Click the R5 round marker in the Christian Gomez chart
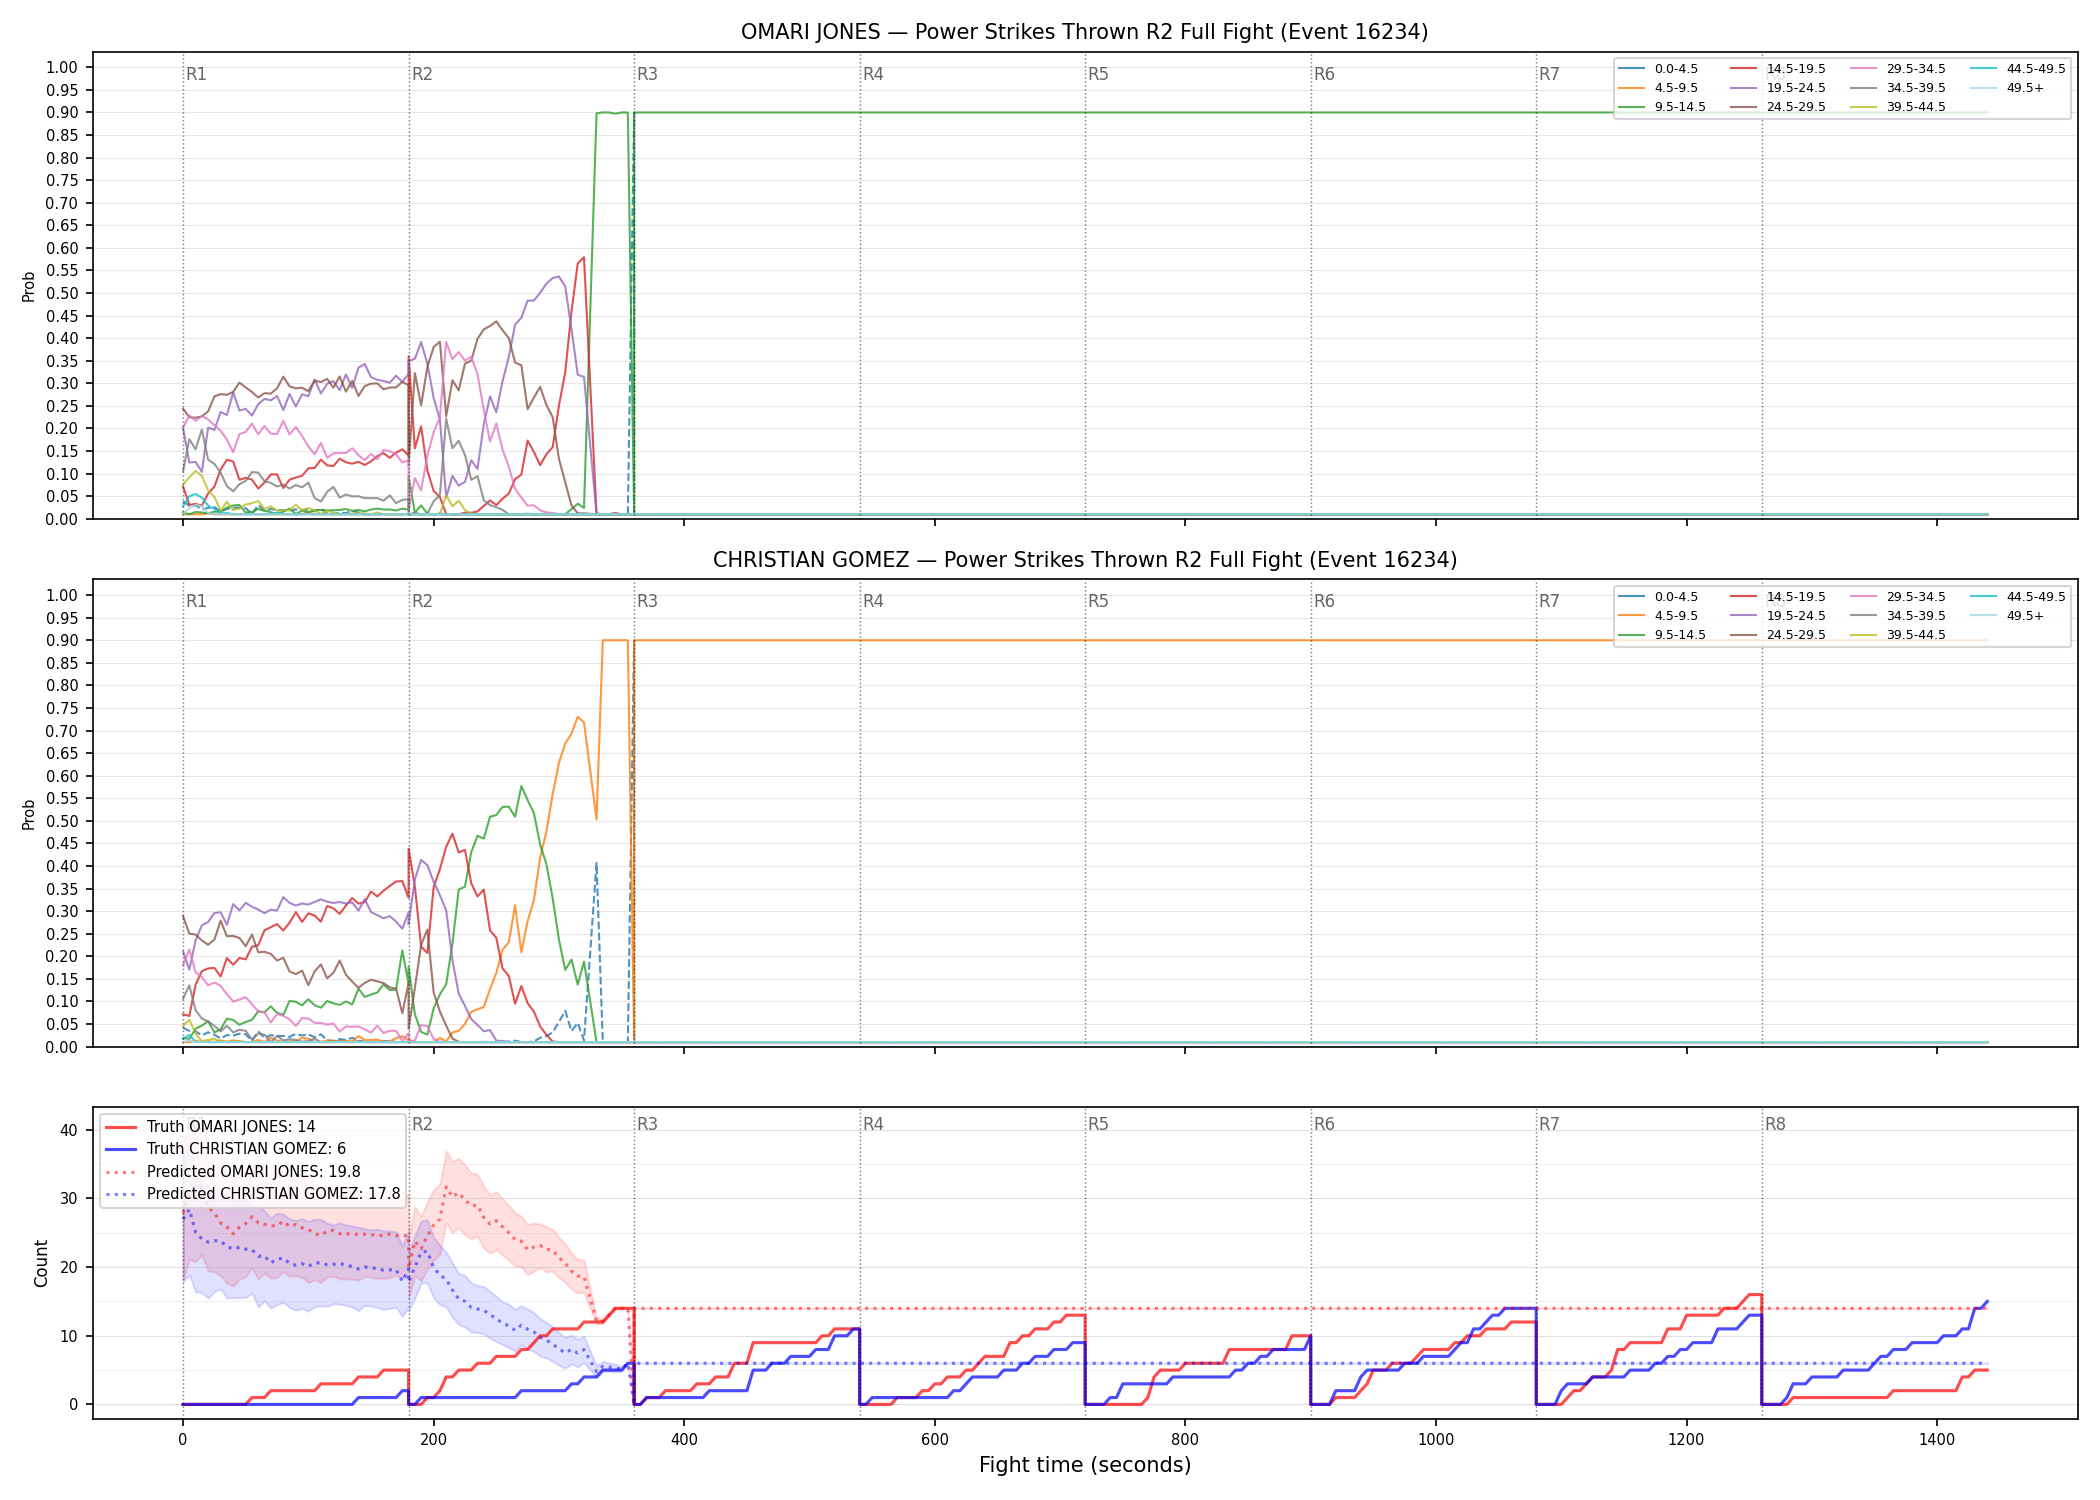The height and width of the screenshot is (1500, 2100). [x=1098, y=601]
